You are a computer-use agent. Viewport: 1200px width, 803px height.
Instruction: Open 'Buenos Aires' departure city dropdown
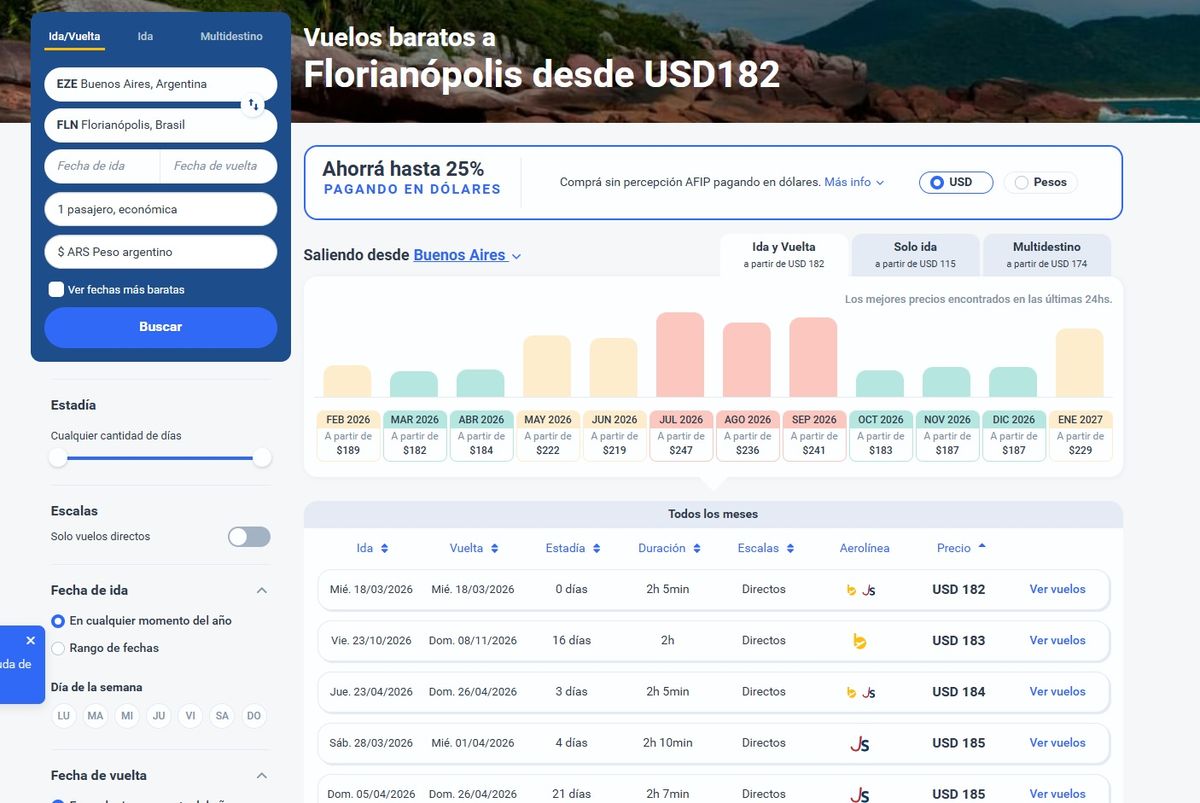(467, 255)
